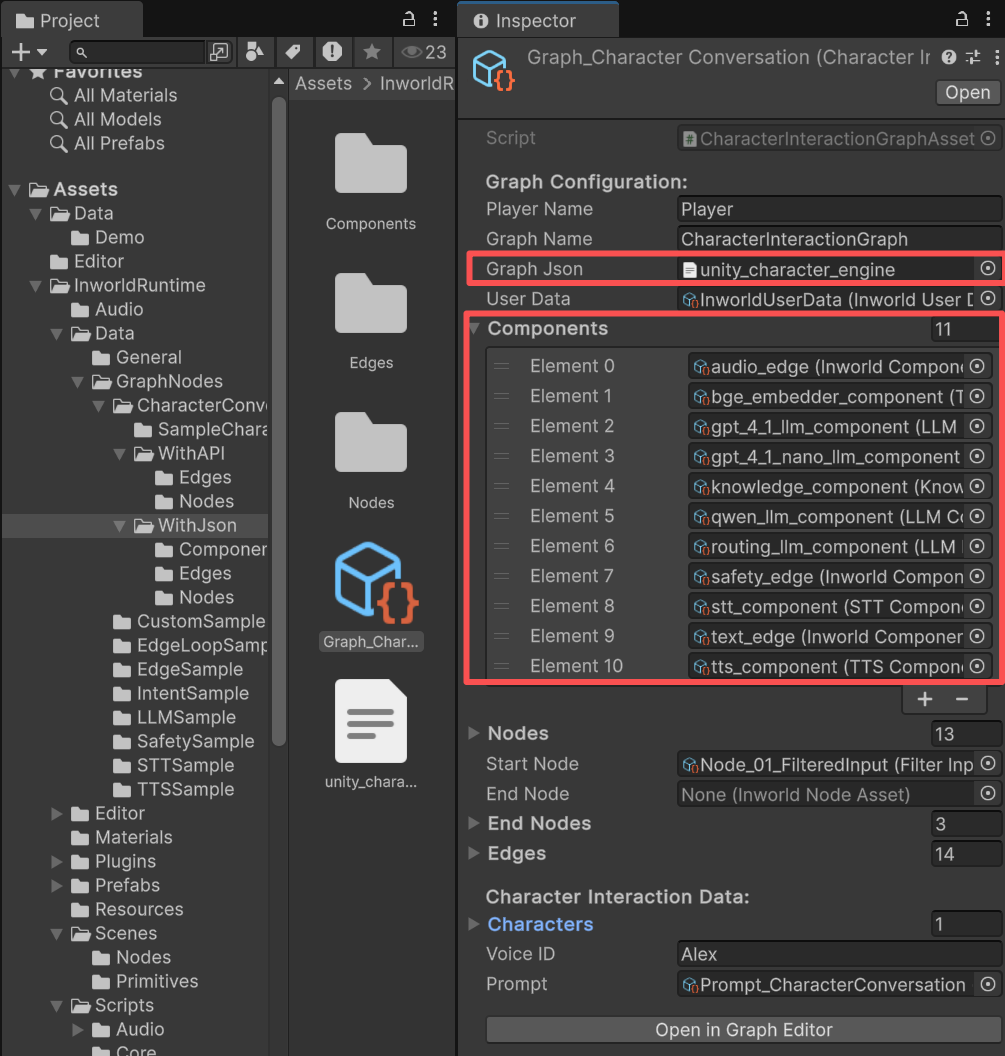Click the presets icon in the Inspector header
This screenshot has width=1005, height=1056.
click(x=972, y=57)
